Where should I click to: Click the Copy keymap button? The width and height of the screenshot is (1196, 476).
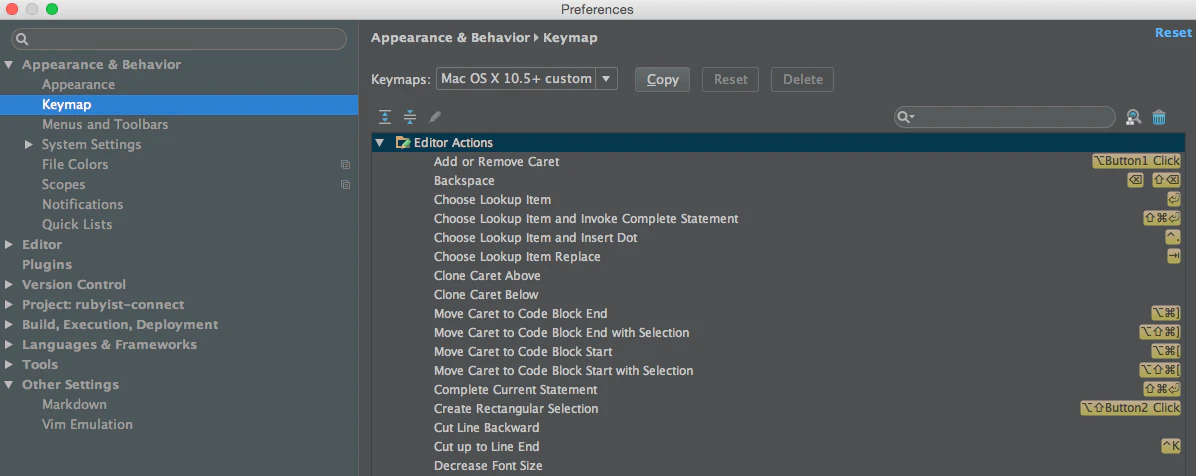662,79
